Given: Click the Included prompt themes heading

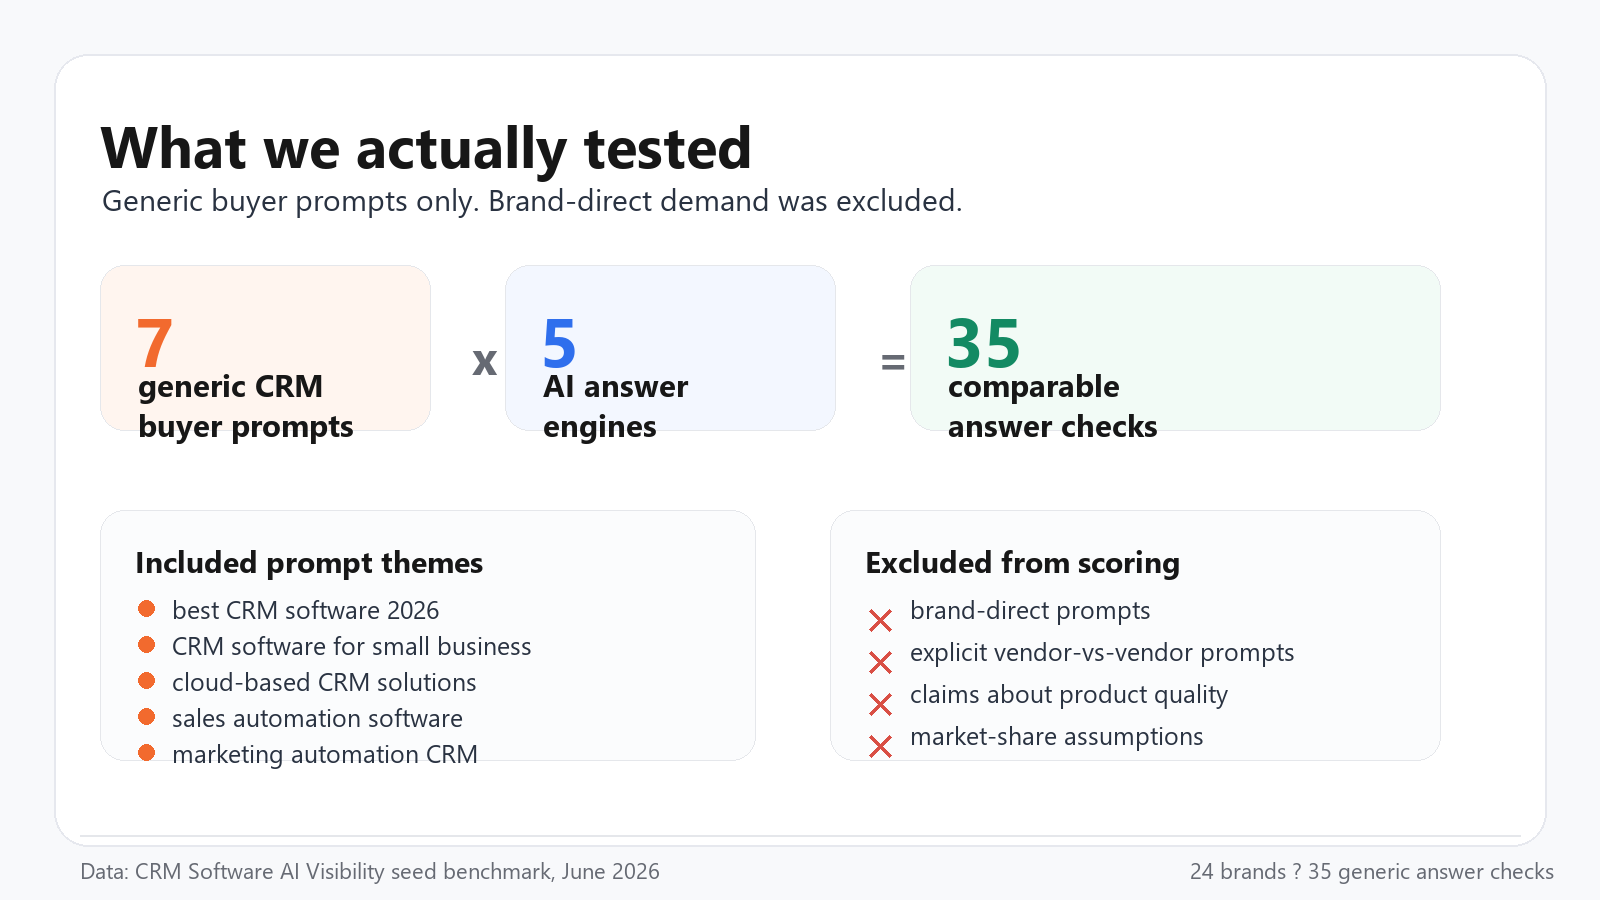Looking at the screenshot, I should [x=309, y=563].
